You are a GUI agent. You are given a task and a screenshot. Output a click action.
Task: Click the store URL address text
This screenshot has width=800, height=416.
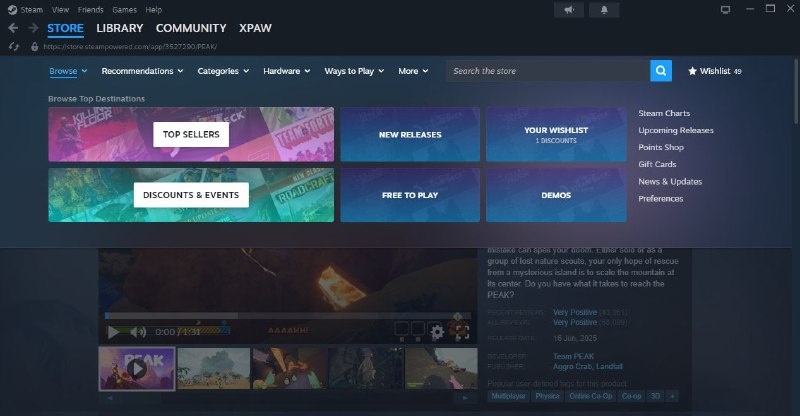[x=130, y=46]
